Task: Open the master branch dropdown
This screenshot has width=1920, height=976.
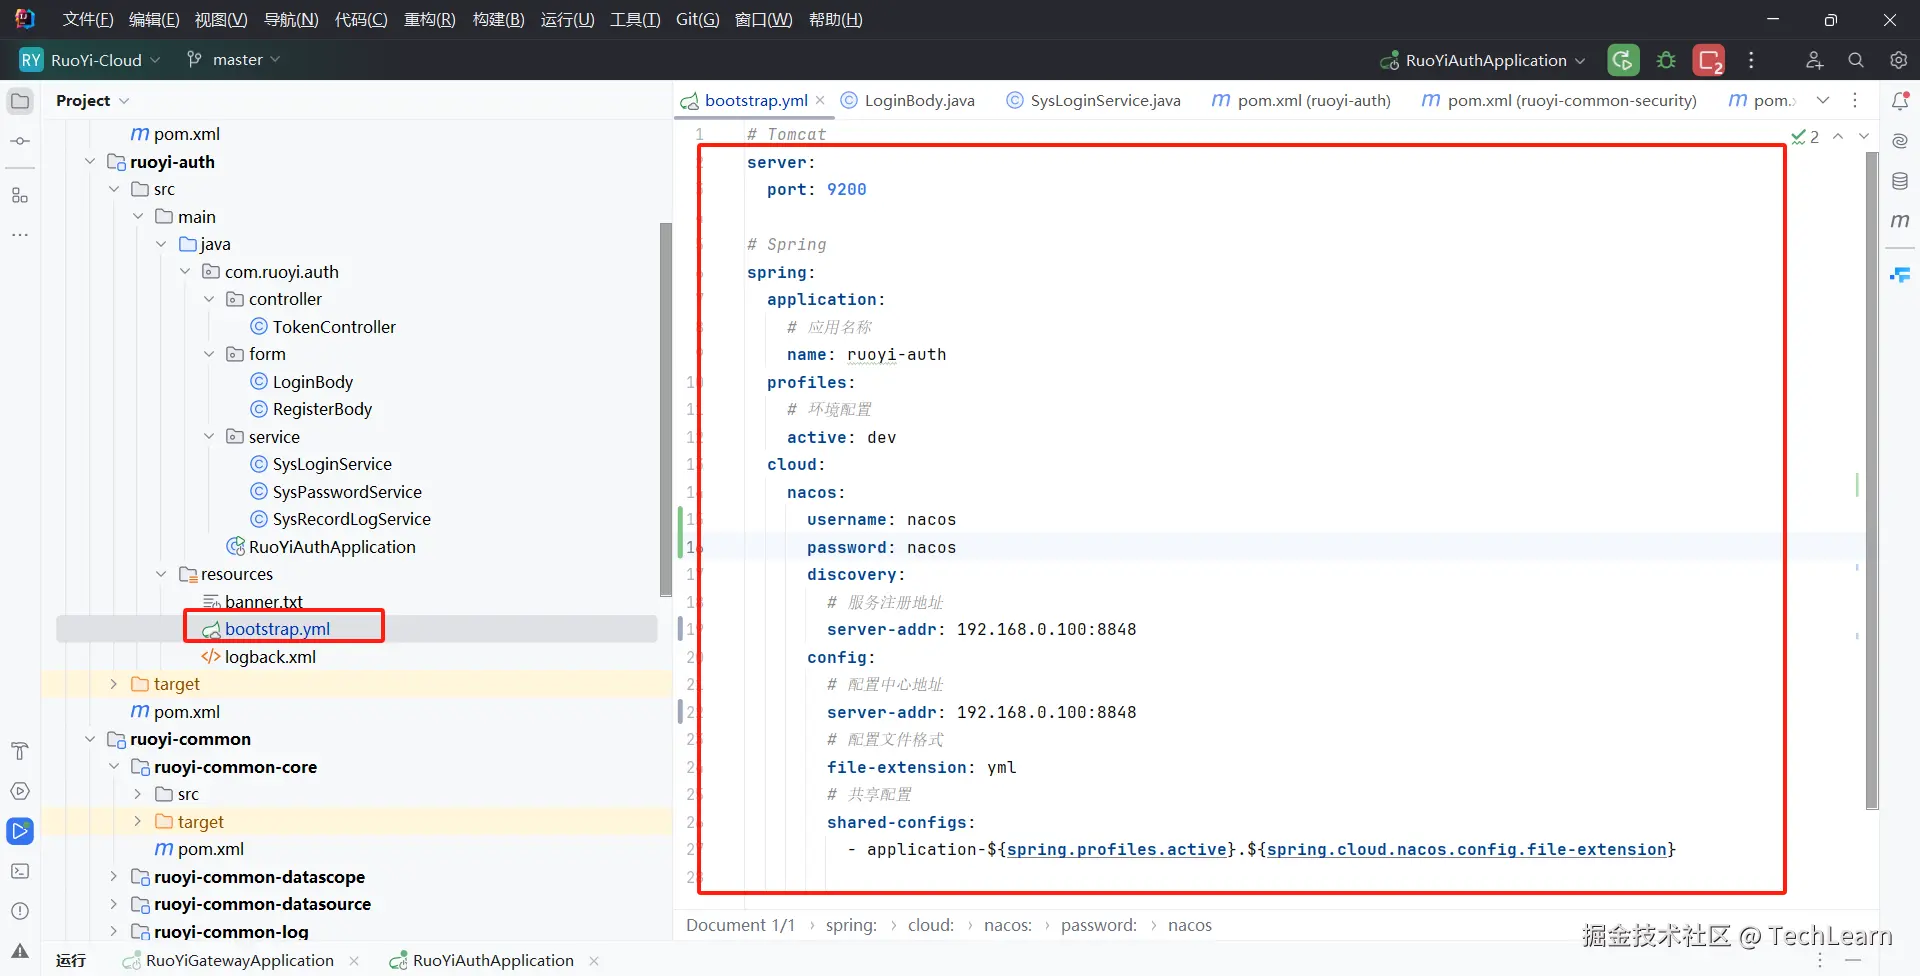Action: [x=234, y=60]
